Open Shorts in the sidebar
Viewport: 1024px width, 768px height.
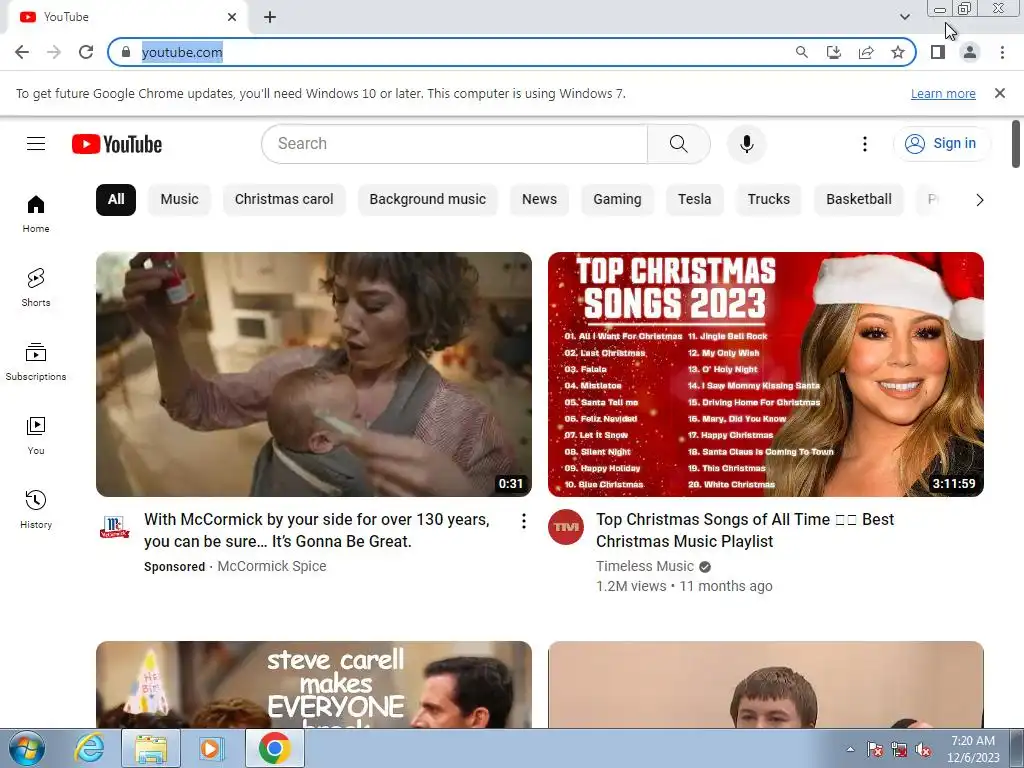36,288
